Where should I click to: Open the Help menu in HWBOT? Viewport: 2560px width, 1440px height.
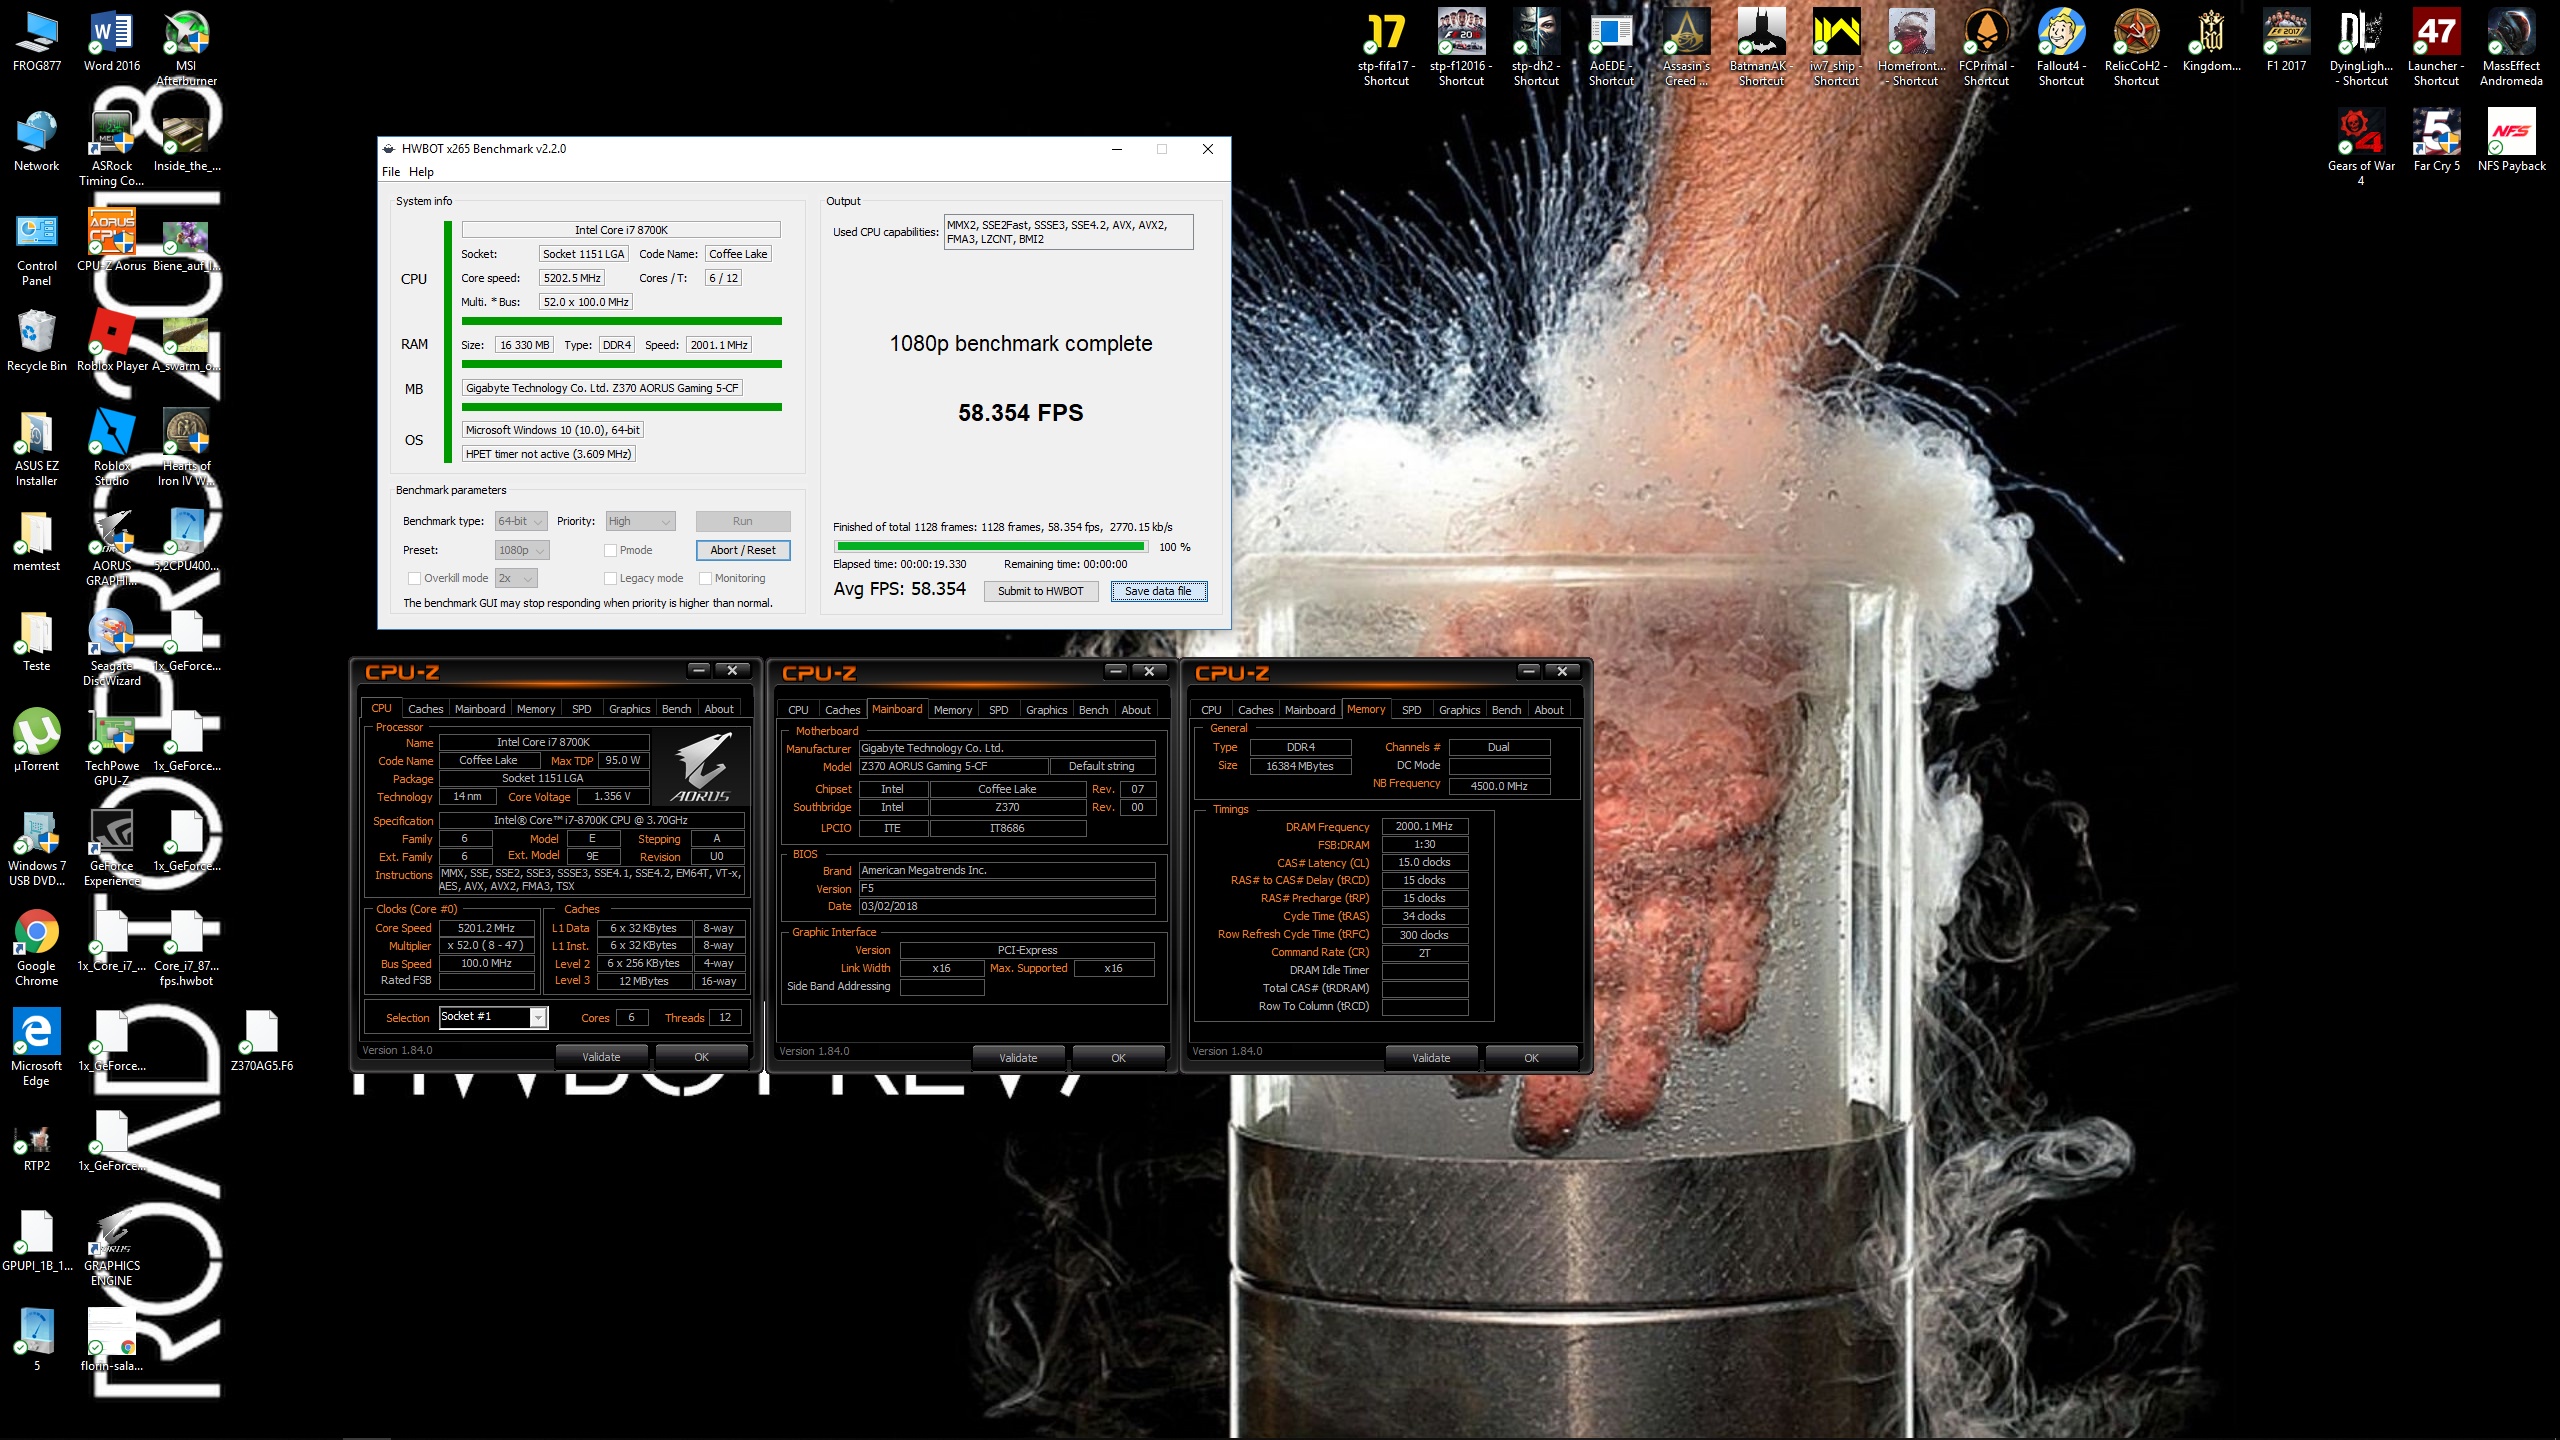pyautogui.click(x=421, y=172)
